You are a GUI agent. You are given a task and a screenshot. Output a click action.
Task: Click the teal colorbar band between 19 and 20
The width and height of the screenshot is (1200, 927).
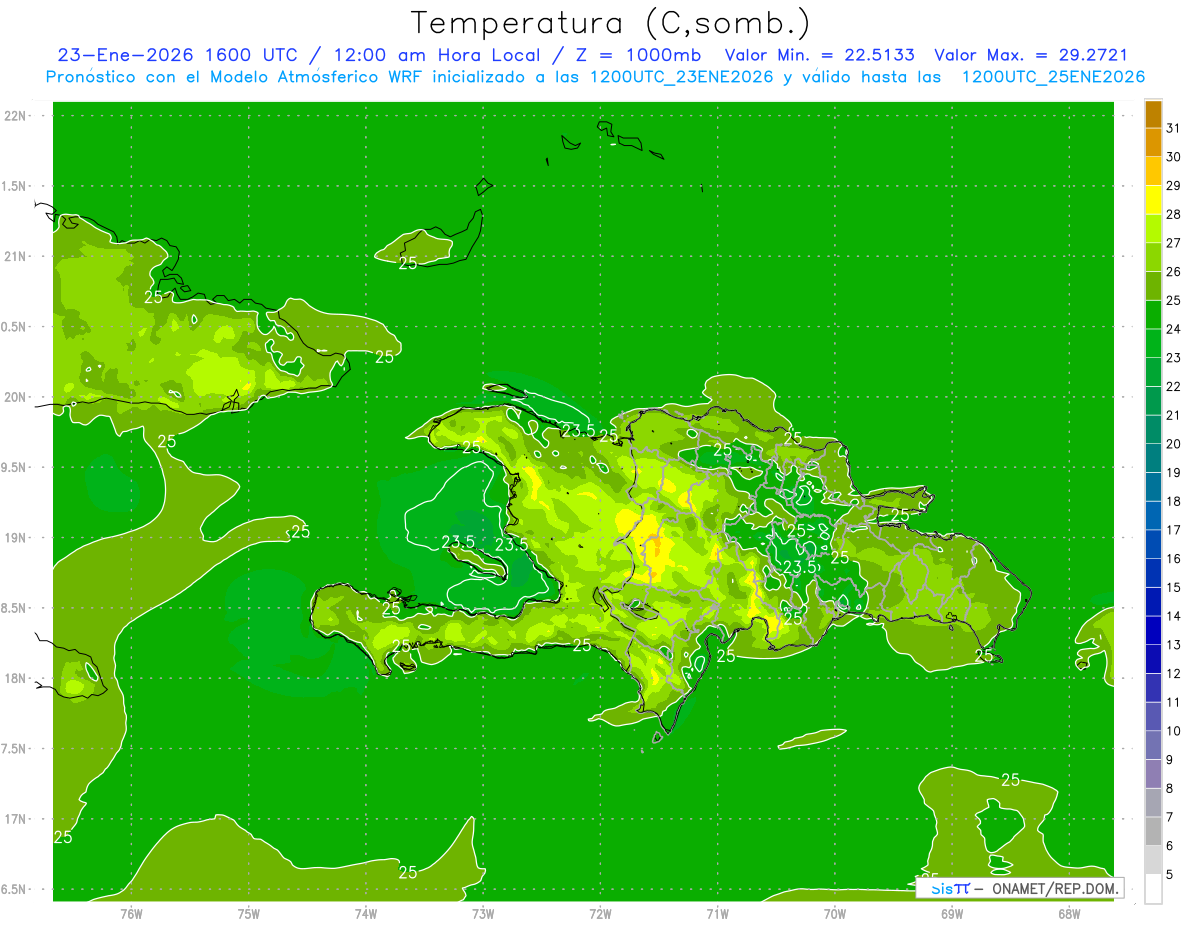point(1153,458)
